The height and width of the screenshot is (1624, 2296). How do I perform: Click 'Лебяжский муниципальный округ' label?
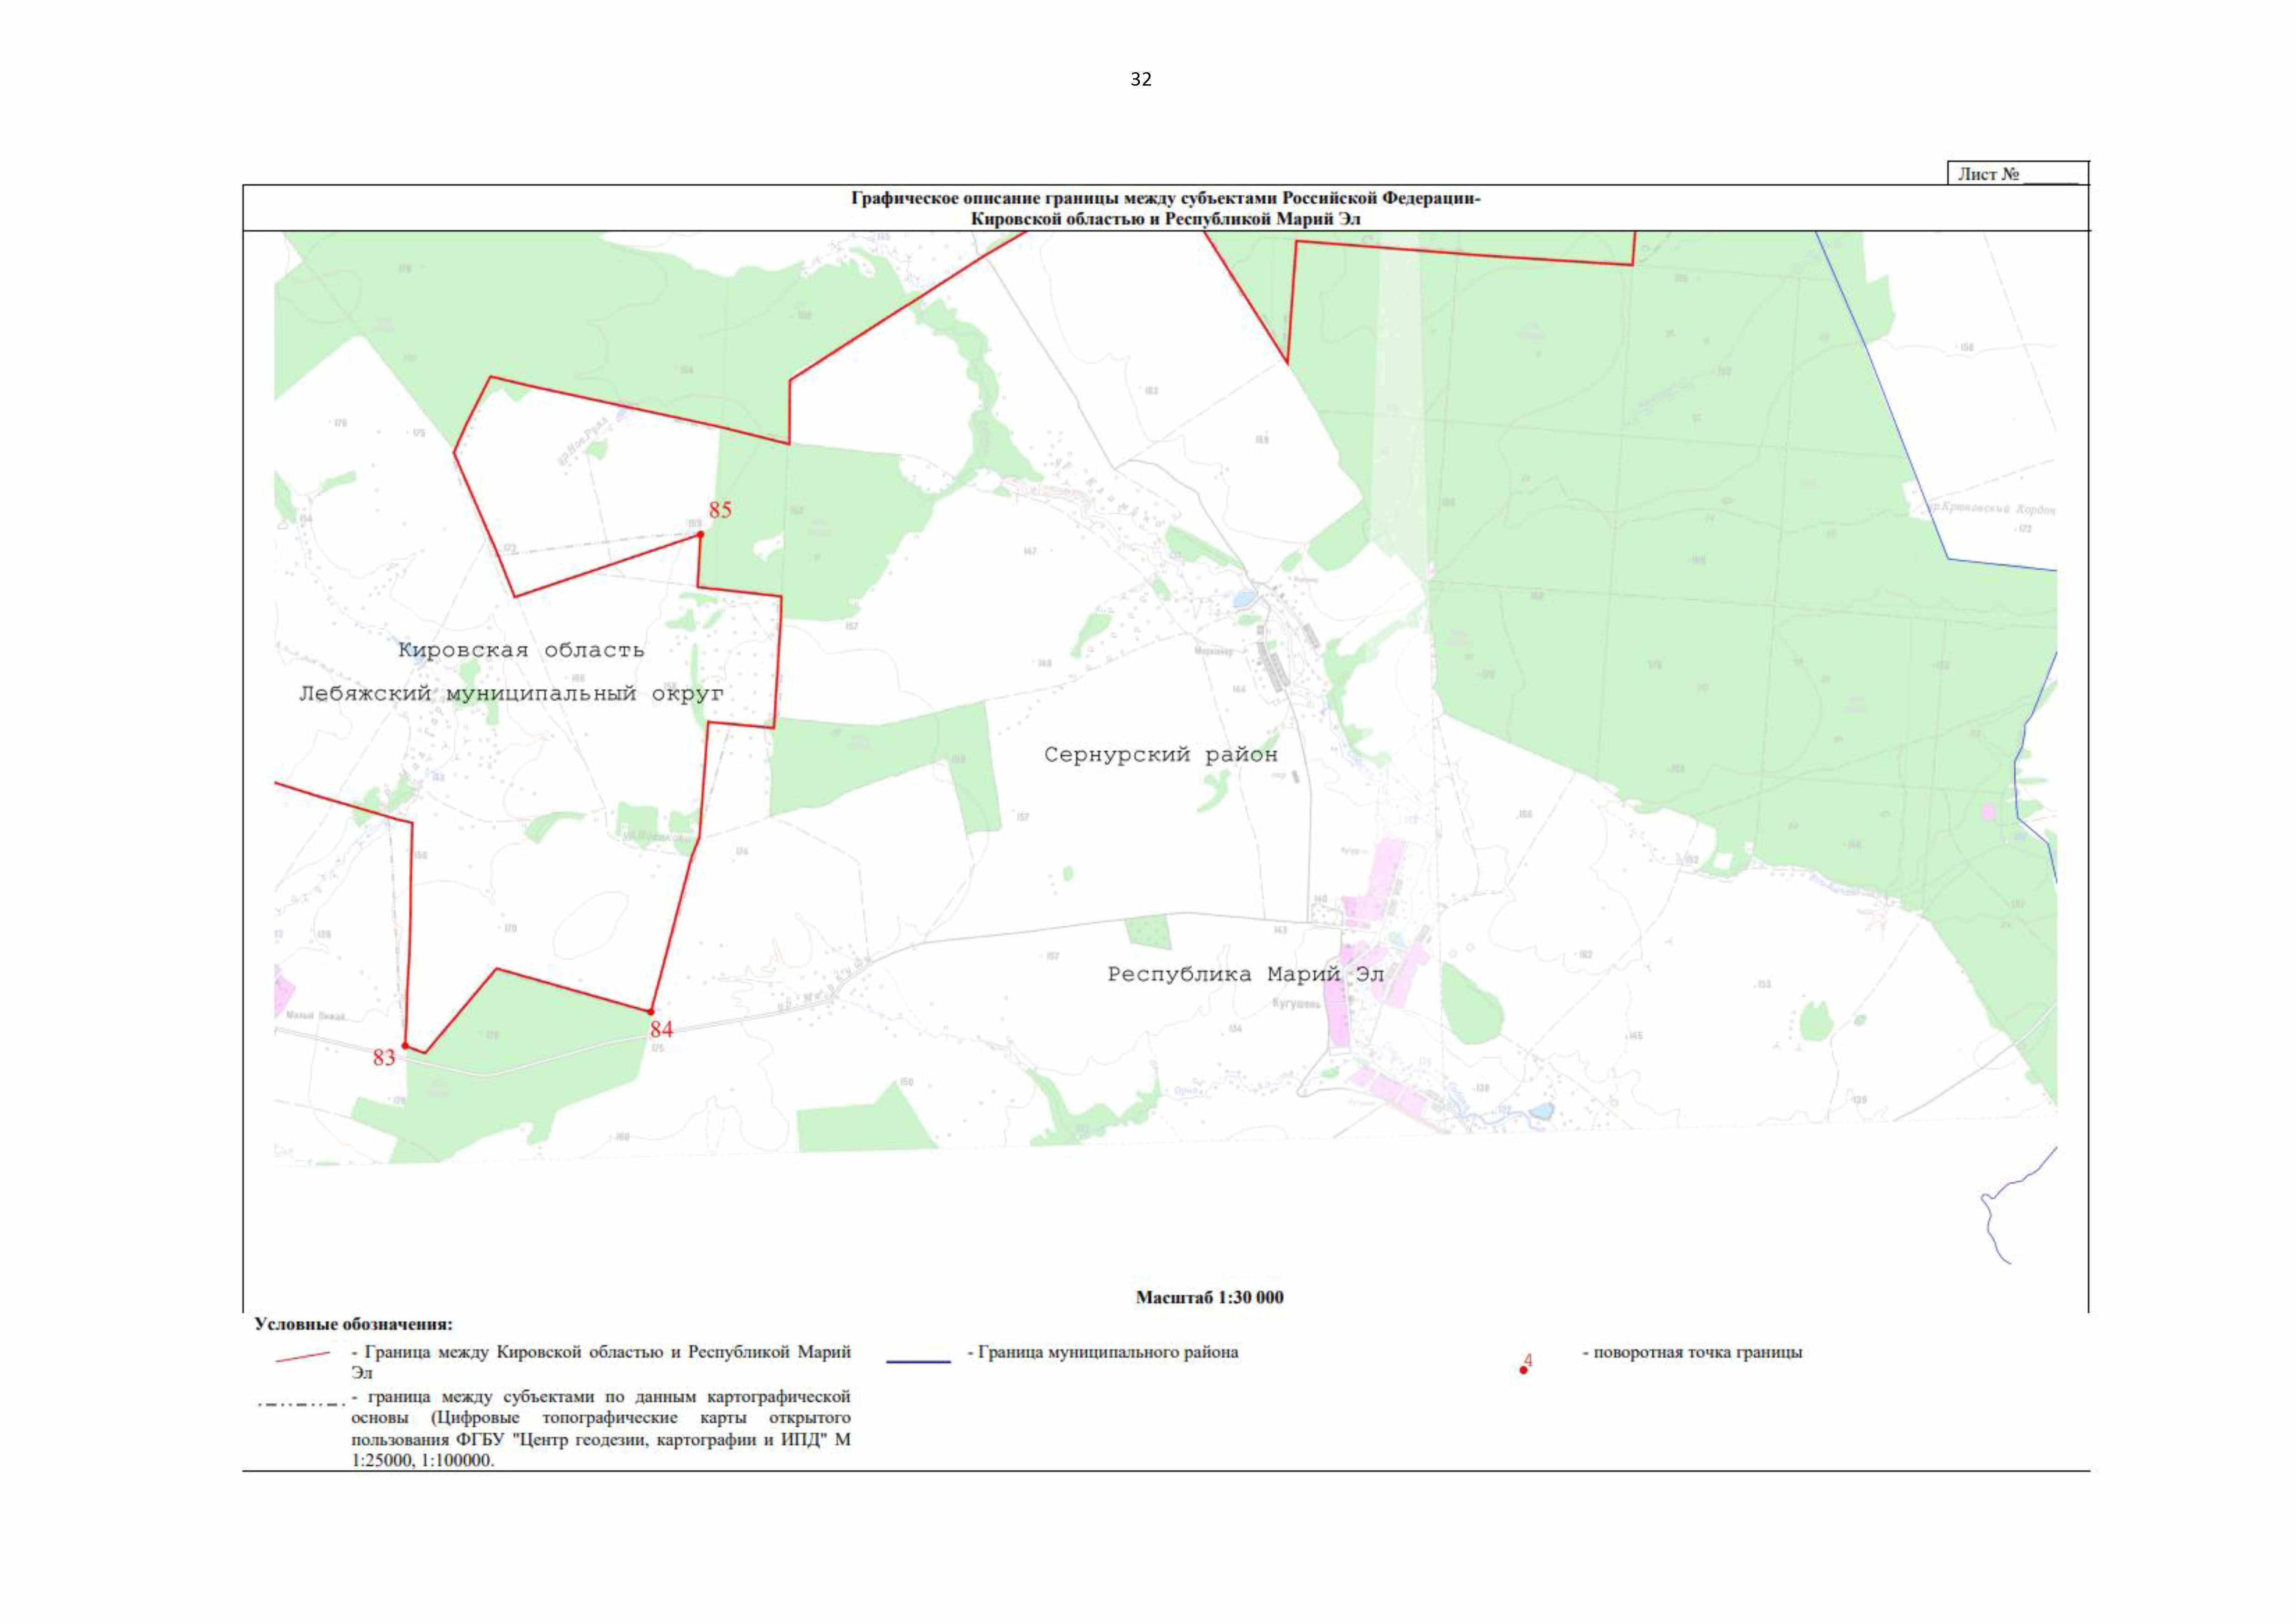pyautogui.click(x=511, y=693)
